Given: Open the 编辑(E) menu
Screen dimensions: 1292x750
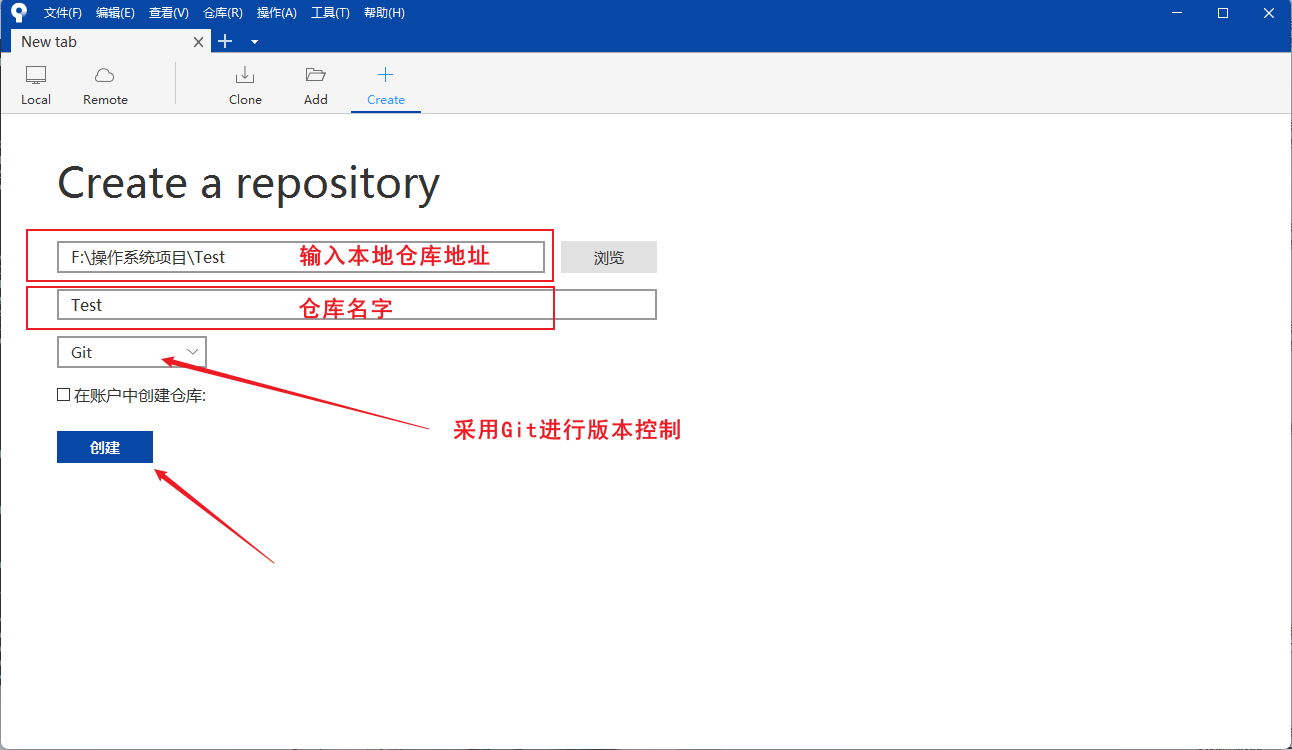Looking at the screenshot, I should point(115,13).
